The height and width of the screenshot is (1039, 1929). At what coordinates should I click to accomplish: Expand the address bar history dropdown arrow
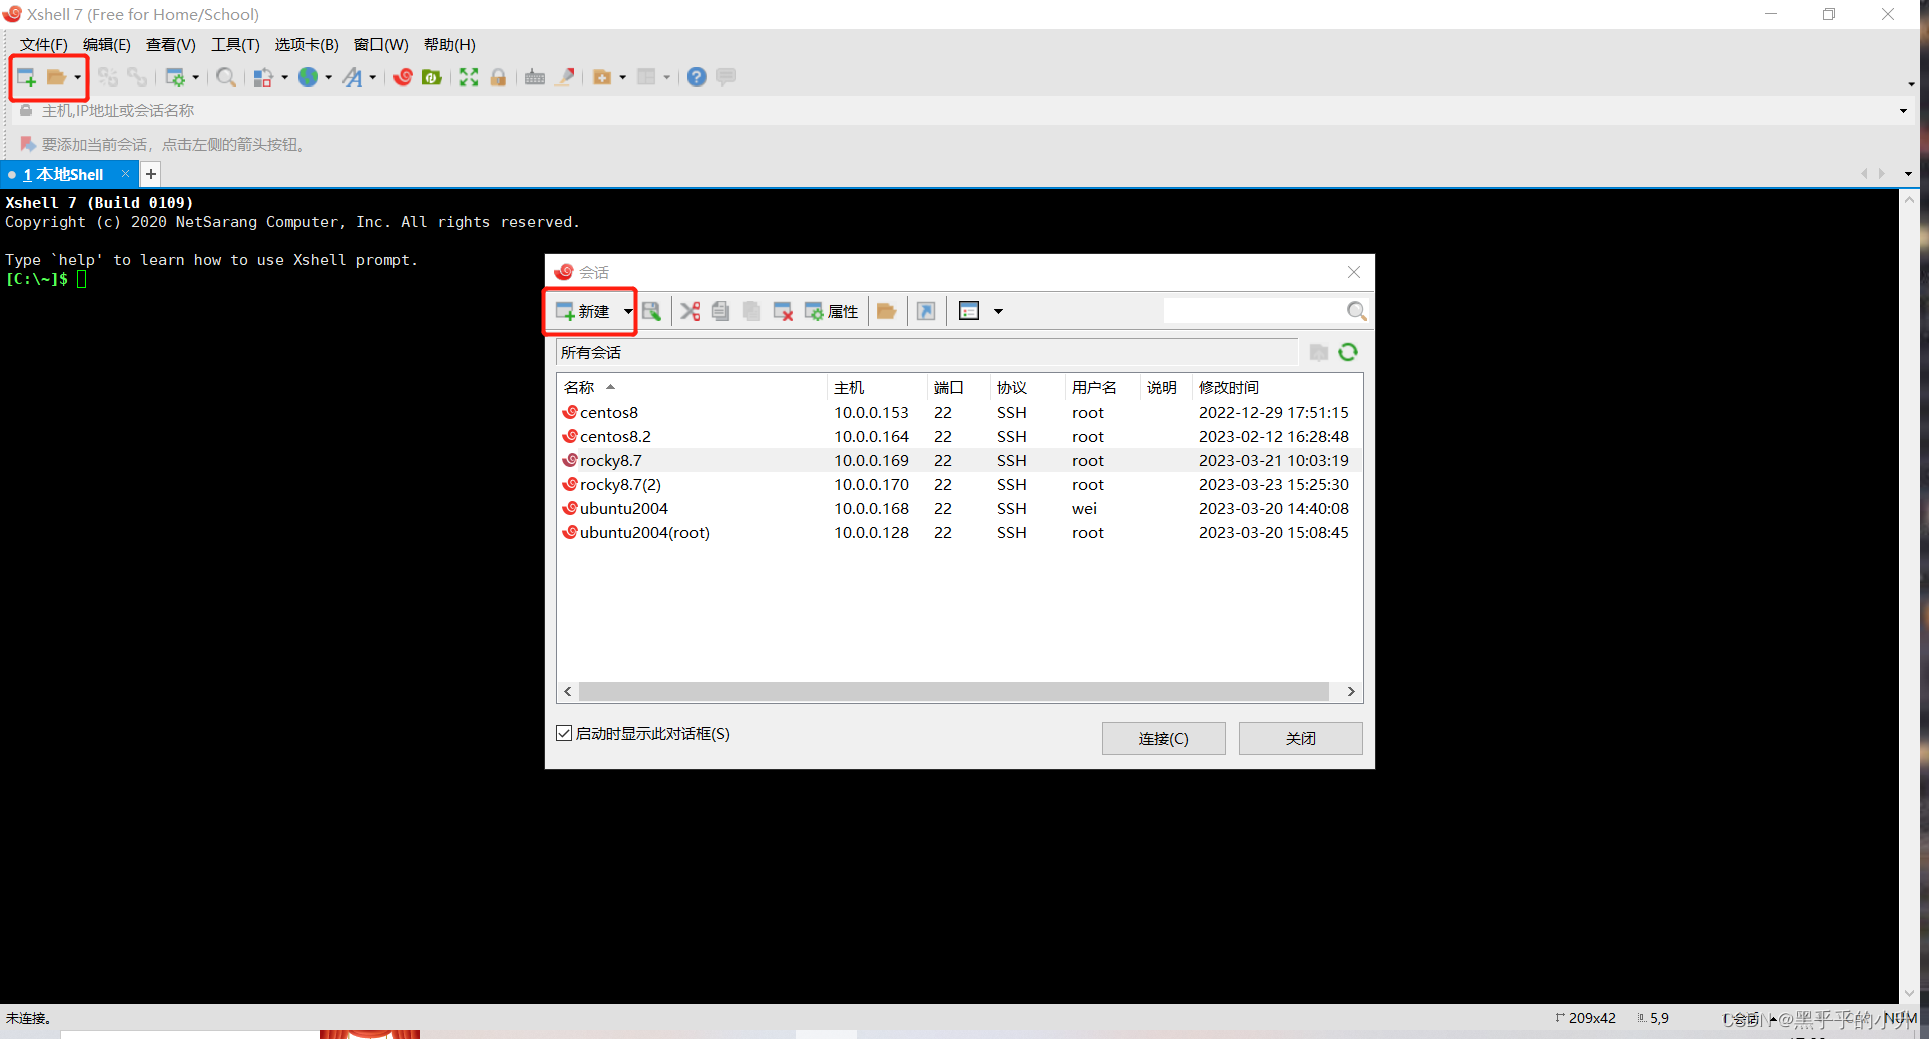1903,111
